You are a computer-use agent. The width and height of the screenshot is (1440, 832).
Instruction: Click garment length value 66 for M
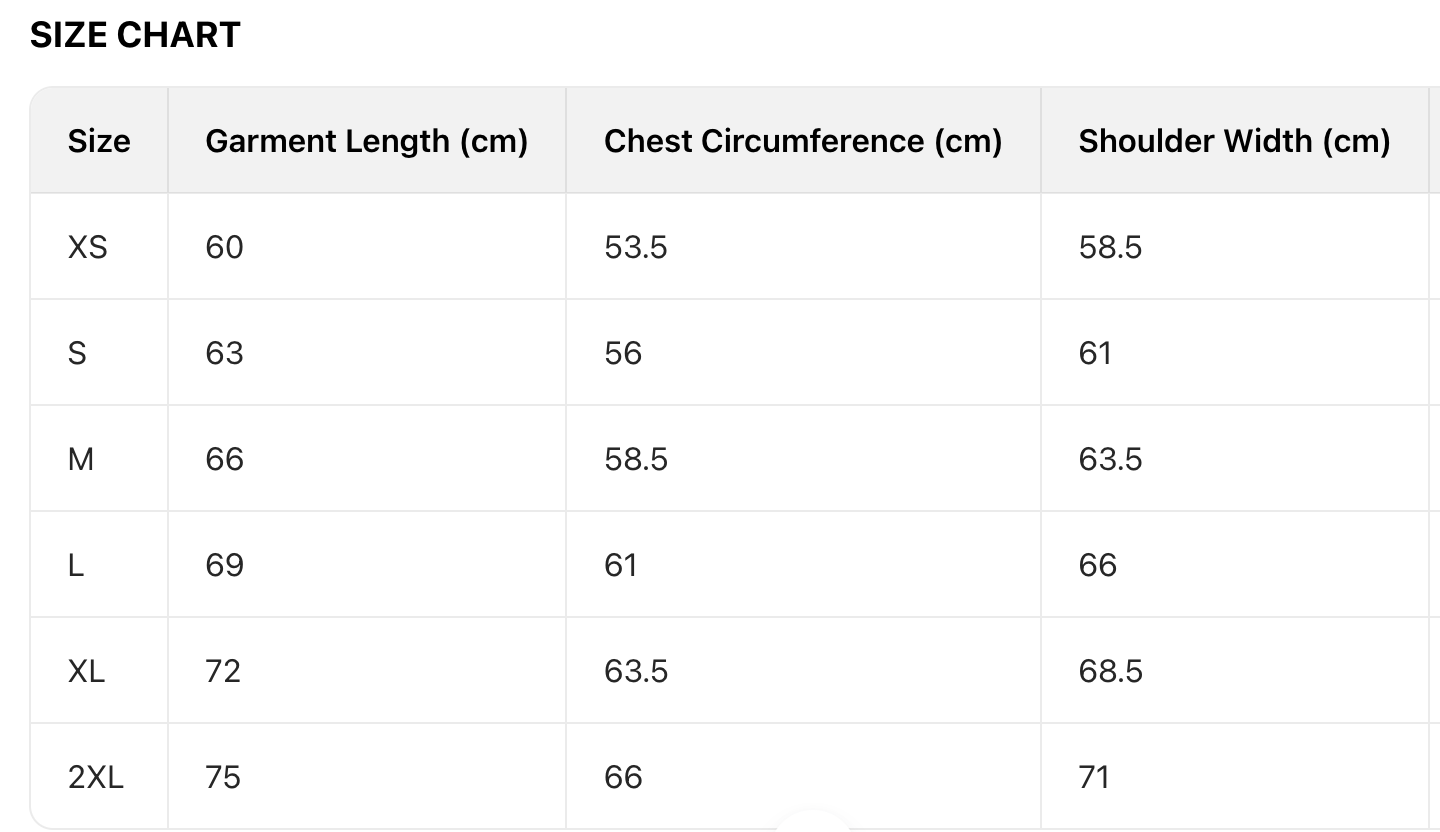(224, 459)
